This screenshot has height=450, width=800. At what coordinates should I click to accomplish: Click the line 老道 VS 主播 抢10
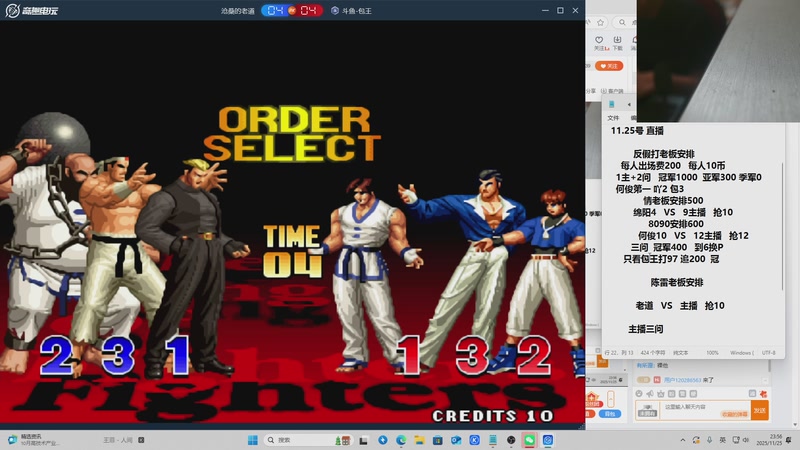click(x=680, y=306)
